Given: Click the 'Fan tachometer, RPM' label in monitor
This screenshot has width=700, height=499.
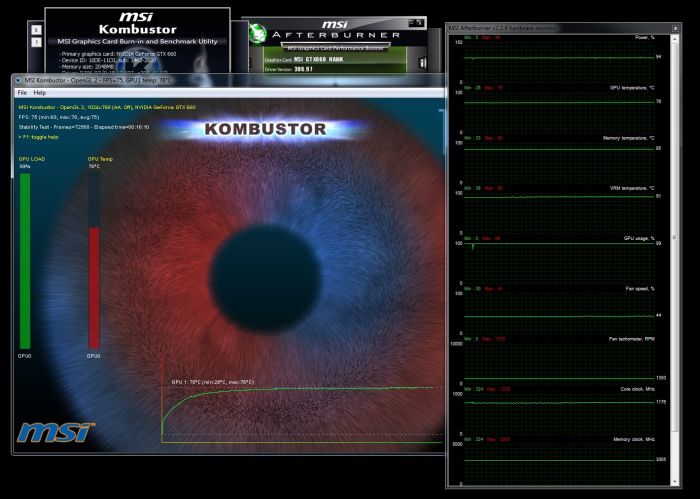Looking at the screenshot, I should click(632, 339).
